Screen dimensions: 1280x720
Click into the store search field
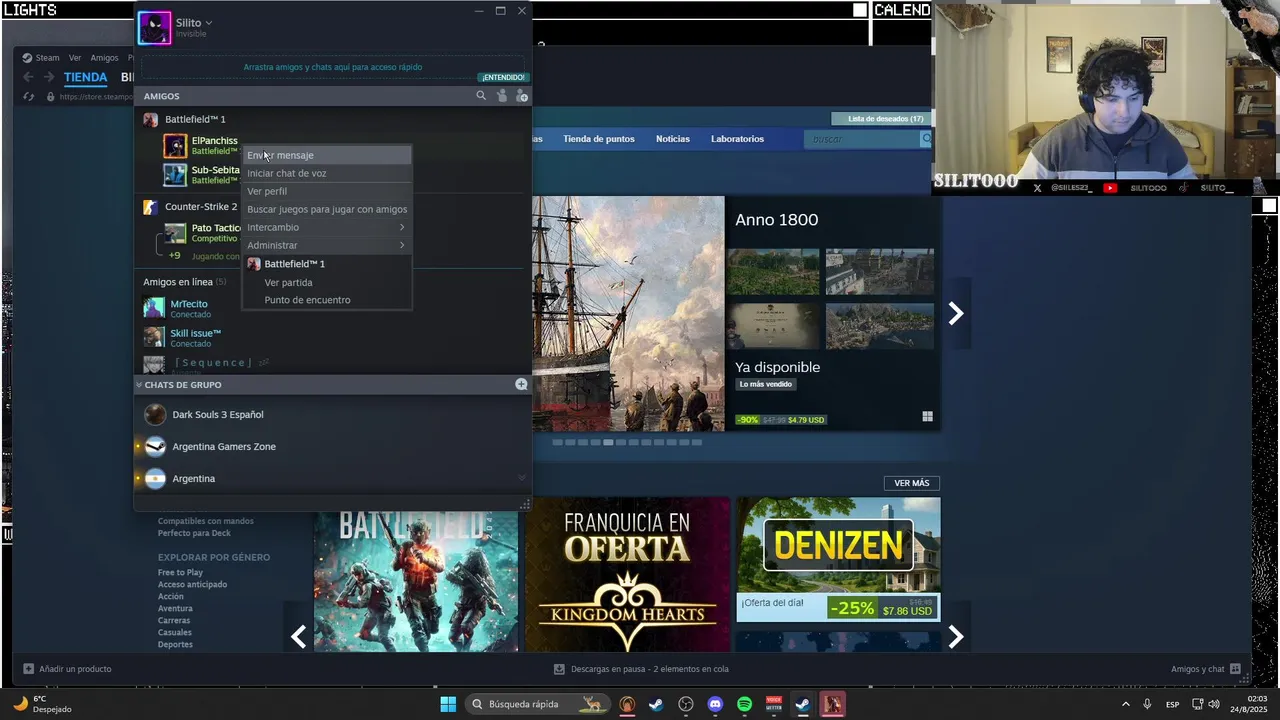click(864, 139)
